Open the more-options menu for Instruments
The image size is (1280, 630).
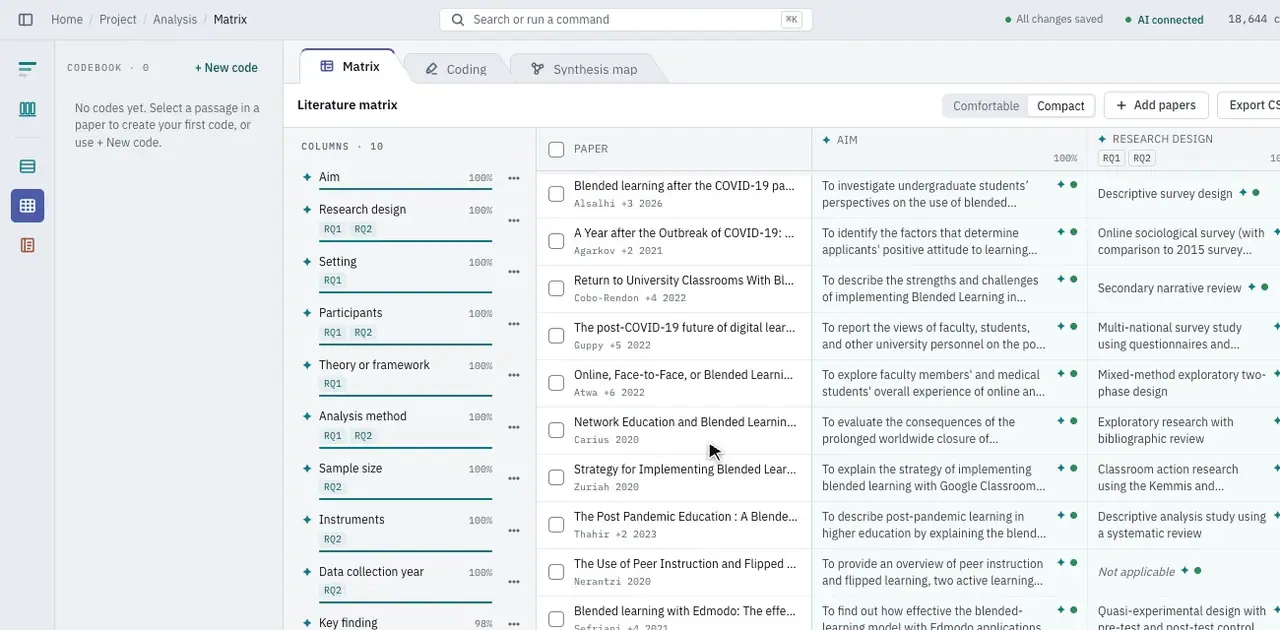(514, 530)
